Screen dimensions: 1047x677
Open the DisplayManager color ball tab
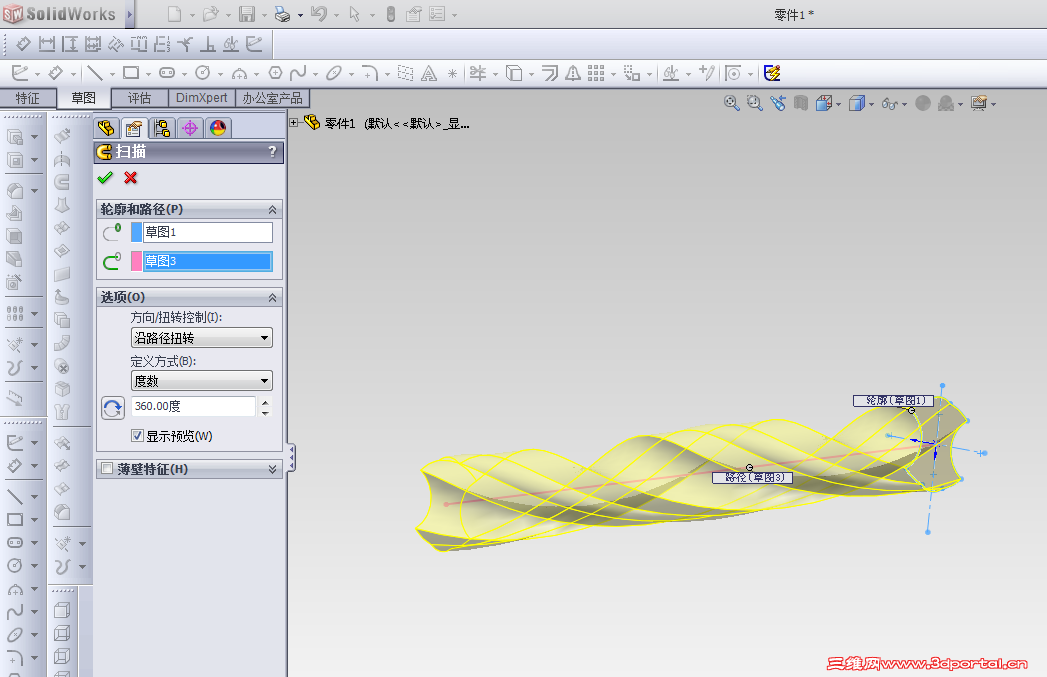218,128
